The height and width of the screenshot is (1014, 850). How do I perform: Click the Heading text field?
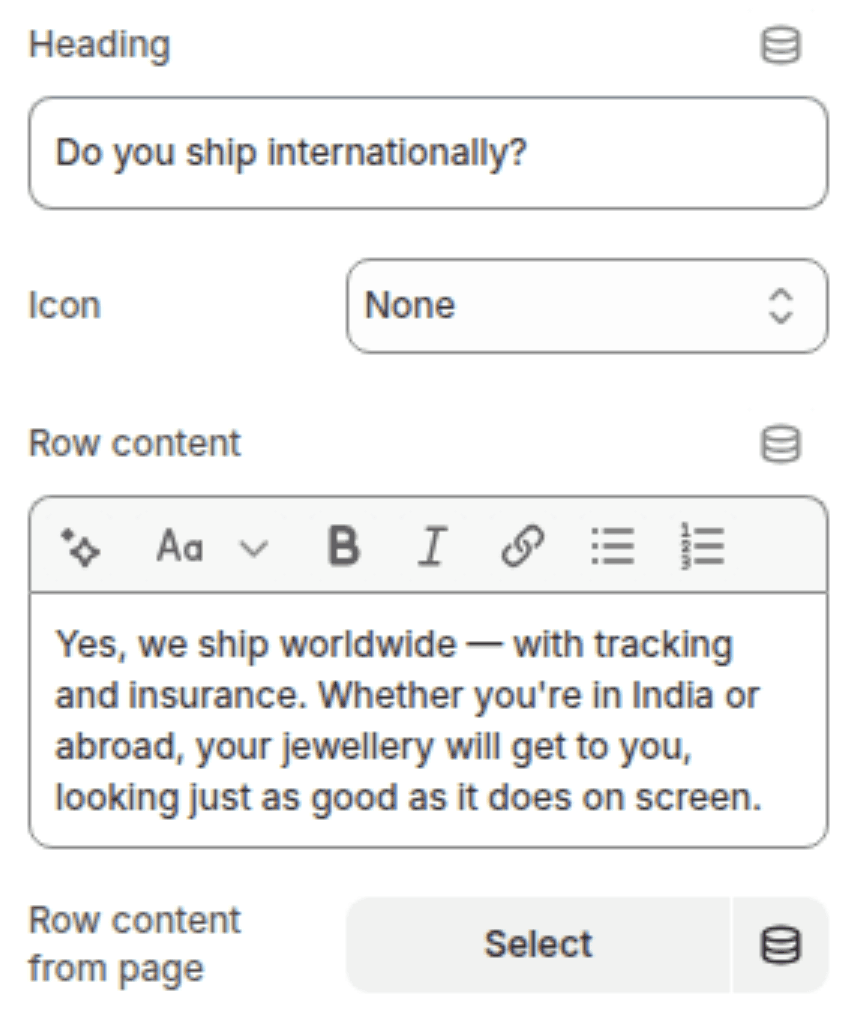click(x=428, y=153)
